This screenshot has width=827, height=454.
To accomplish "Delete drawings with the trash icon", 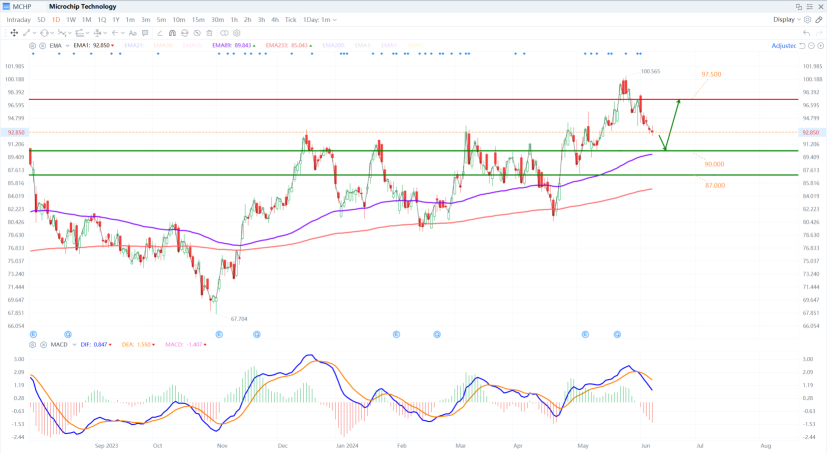I will [209, 33].
